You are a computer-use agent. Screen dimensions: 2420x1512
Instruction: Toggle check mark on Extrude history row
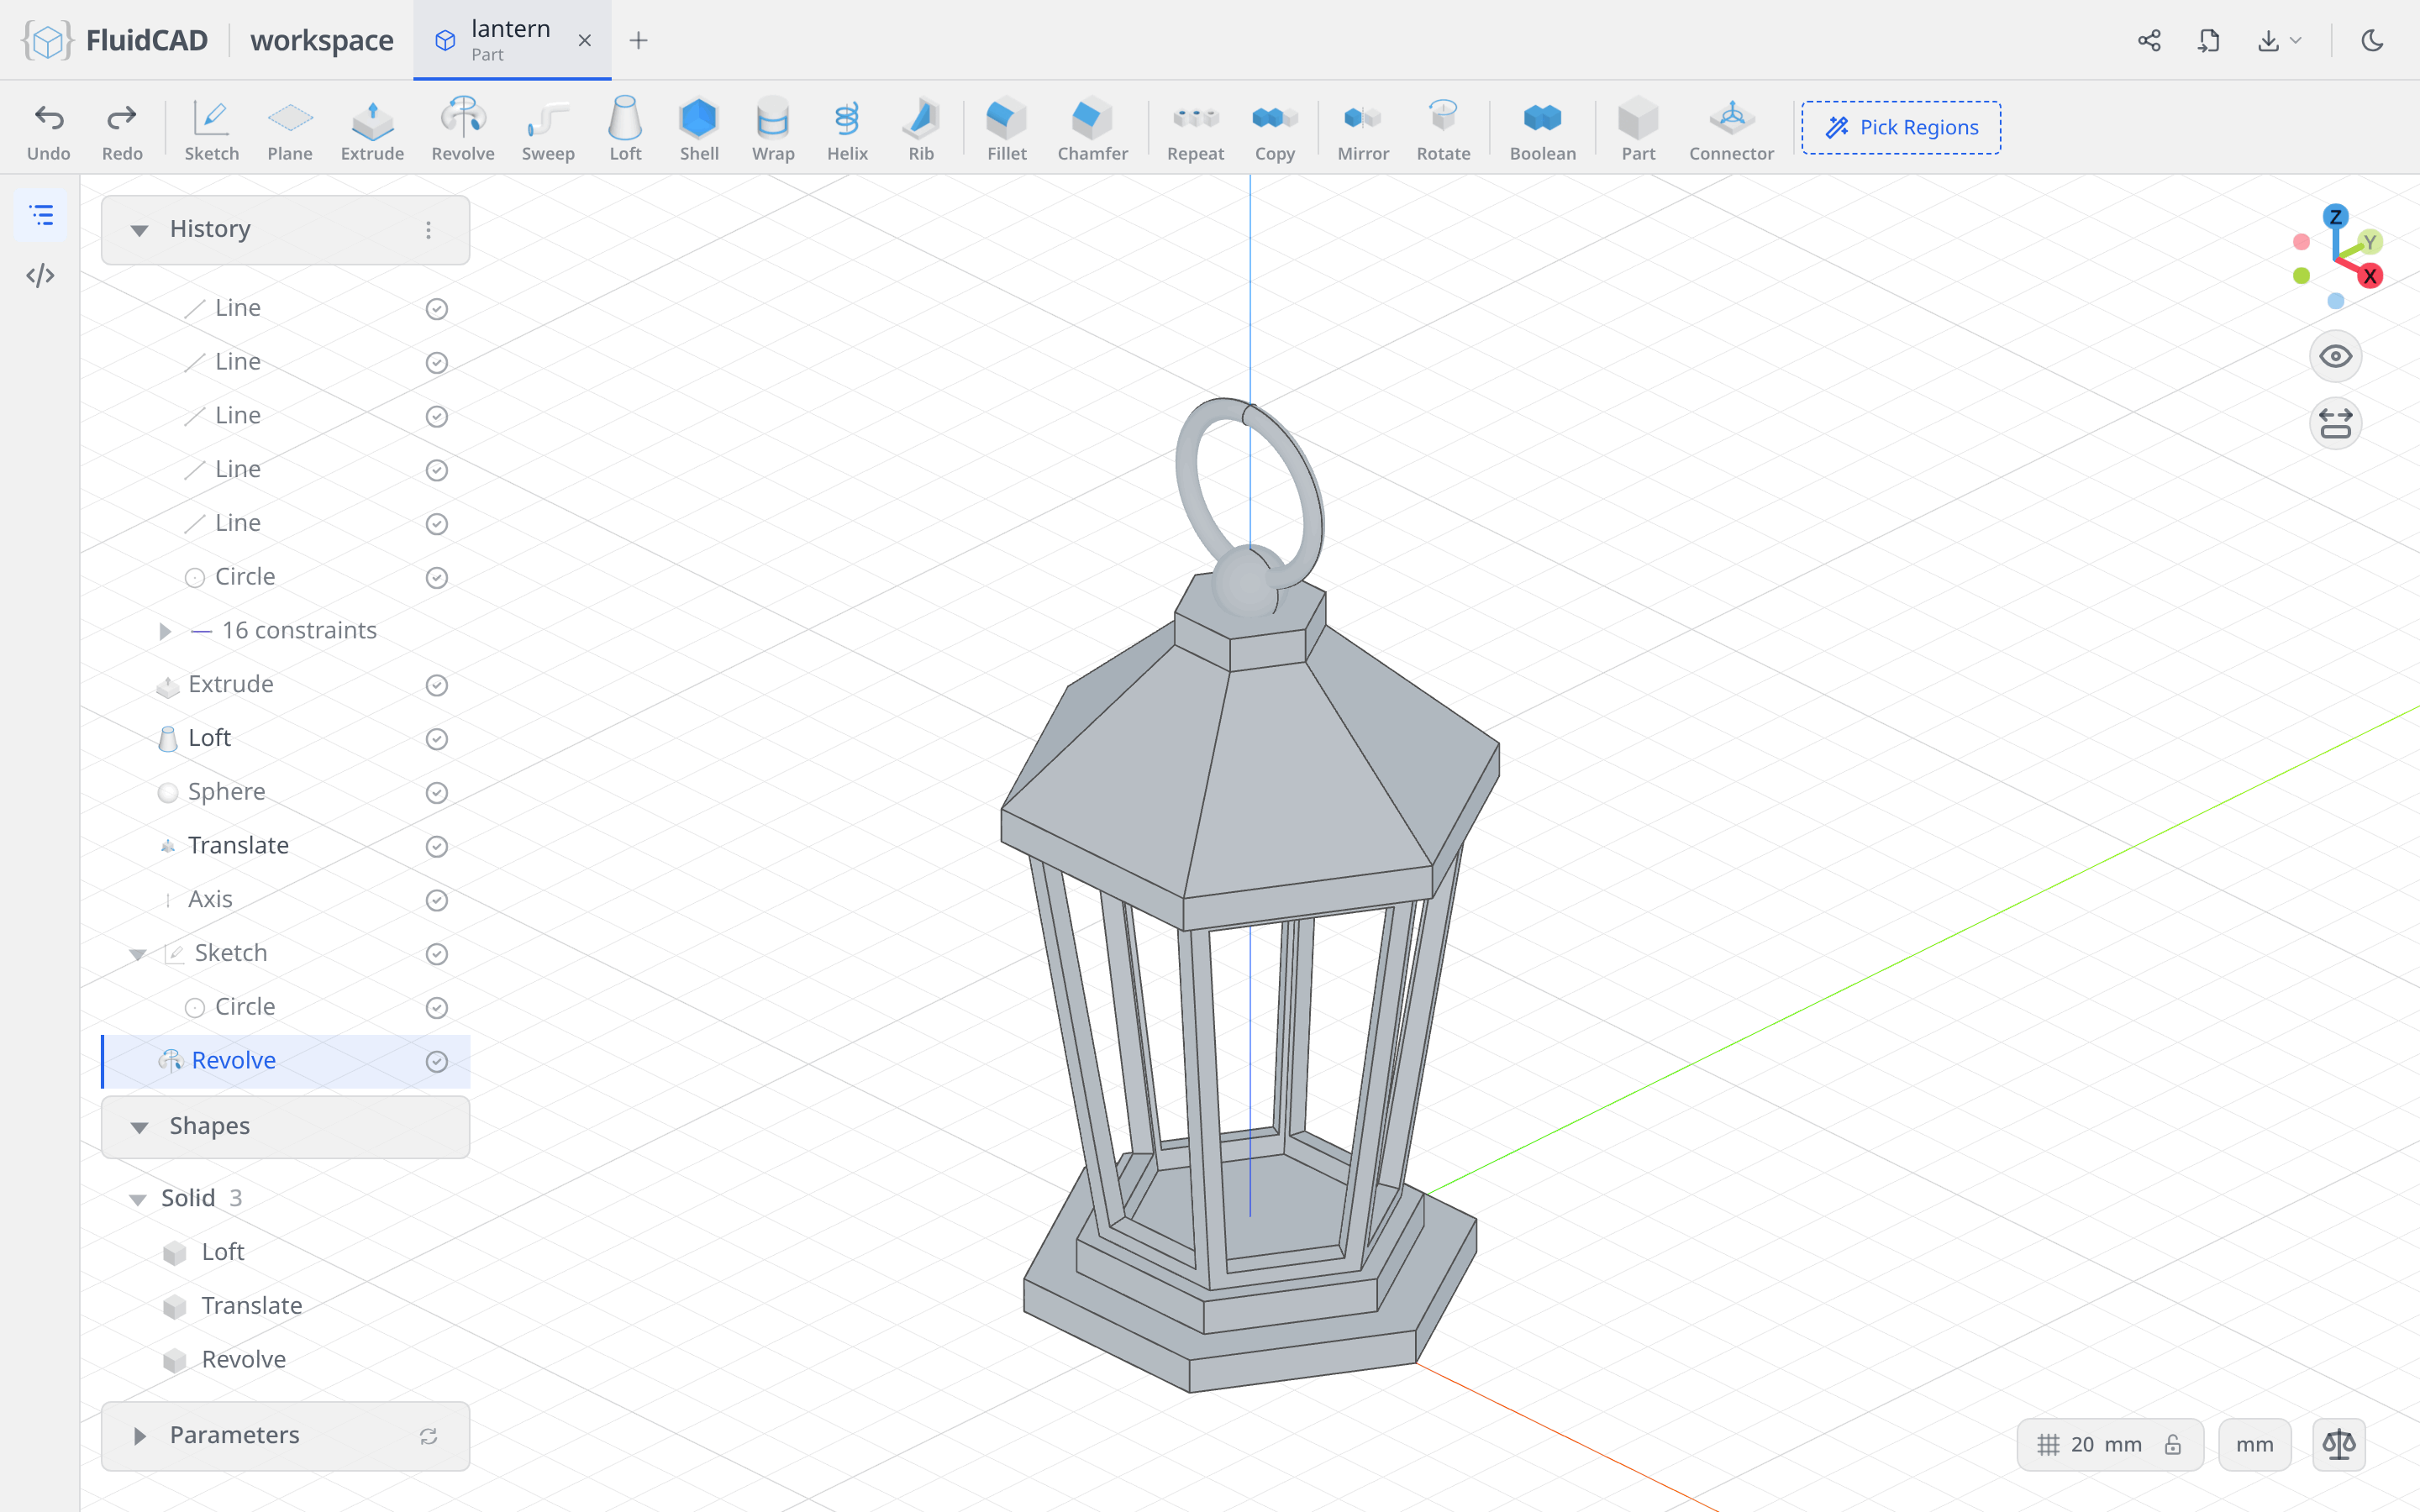tap(437, 685)
